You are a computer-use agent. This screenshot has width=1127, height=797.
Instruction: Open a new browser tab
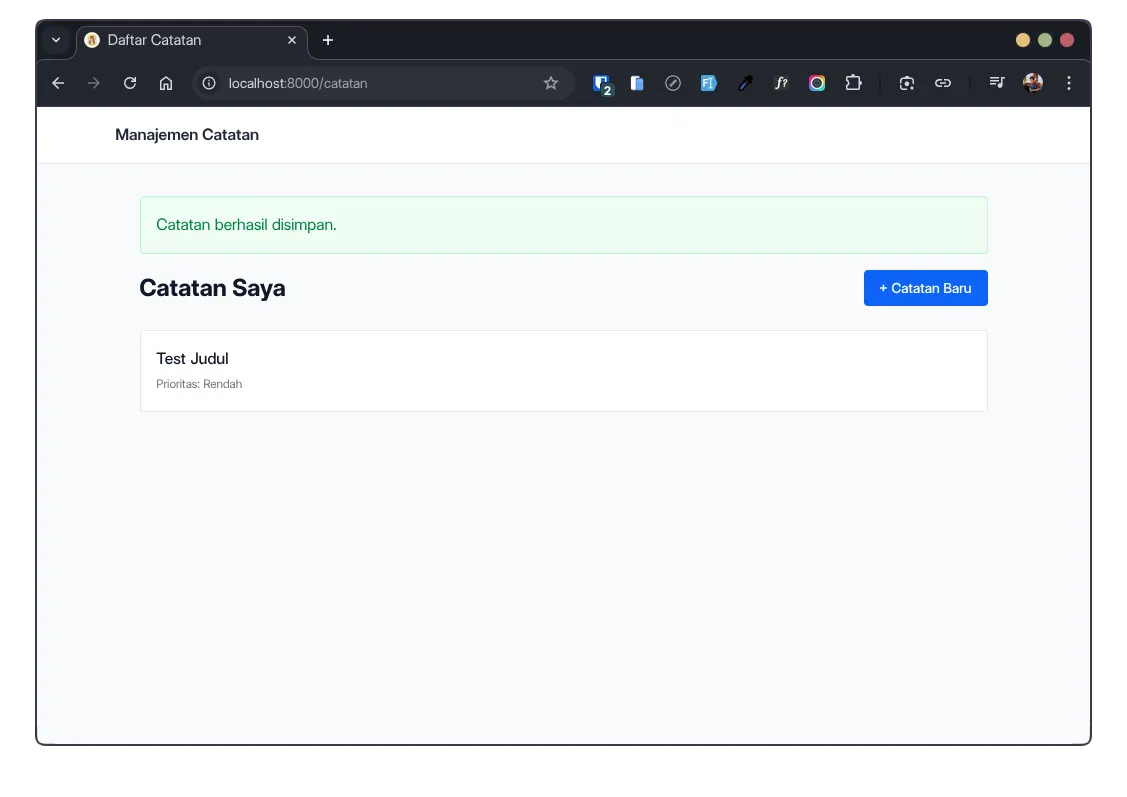pyautogui.click(x=328, y=40)
